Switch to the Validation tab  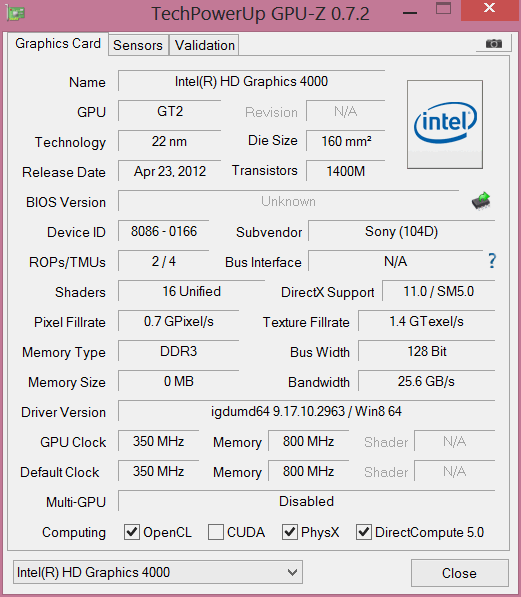[x=205, y=45]
